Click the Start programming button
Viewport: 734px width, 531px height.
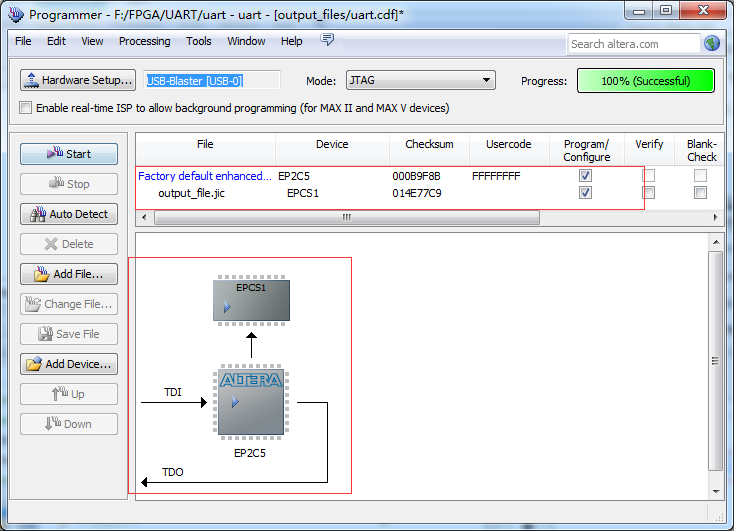pyautogui.click(x=69, y=154)
